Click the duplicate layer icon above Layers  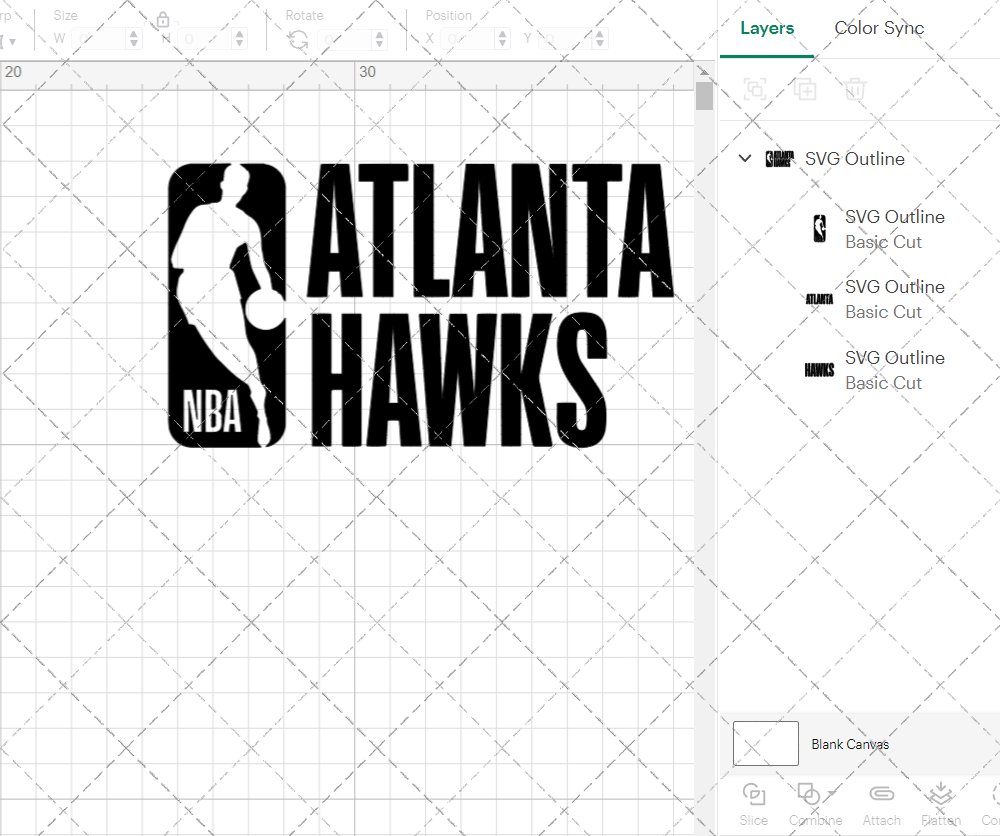pos(805,89)
